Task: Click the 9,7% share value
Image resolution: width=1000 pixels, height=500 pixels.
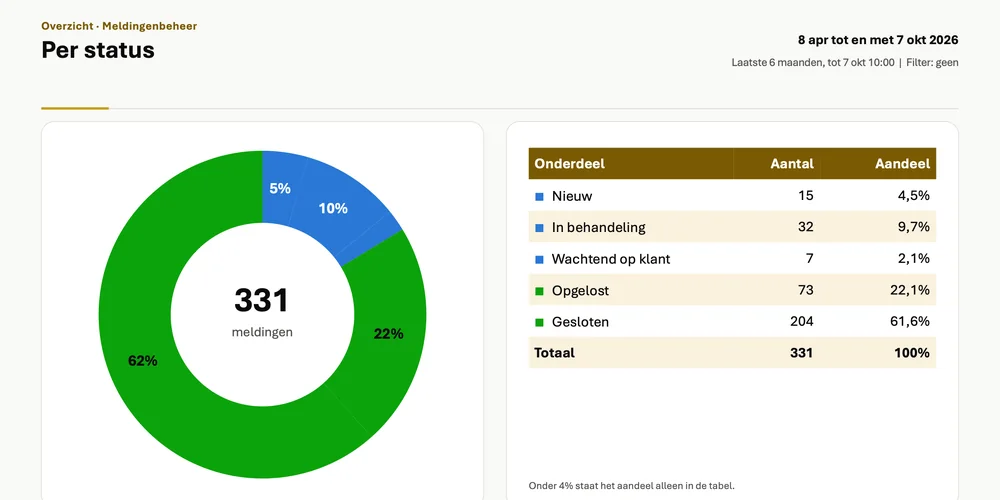Action: pos(913,227)
